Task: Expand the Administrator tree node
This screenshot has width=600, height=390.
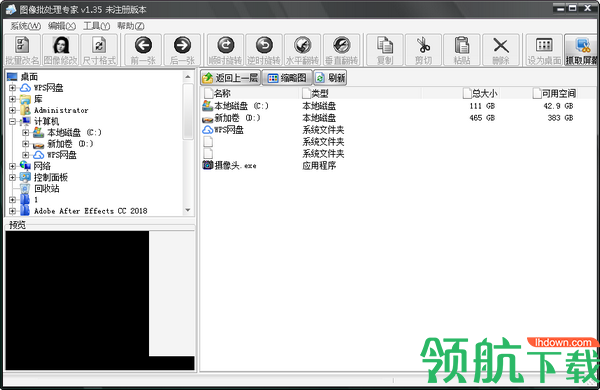Action: point(12,110)
